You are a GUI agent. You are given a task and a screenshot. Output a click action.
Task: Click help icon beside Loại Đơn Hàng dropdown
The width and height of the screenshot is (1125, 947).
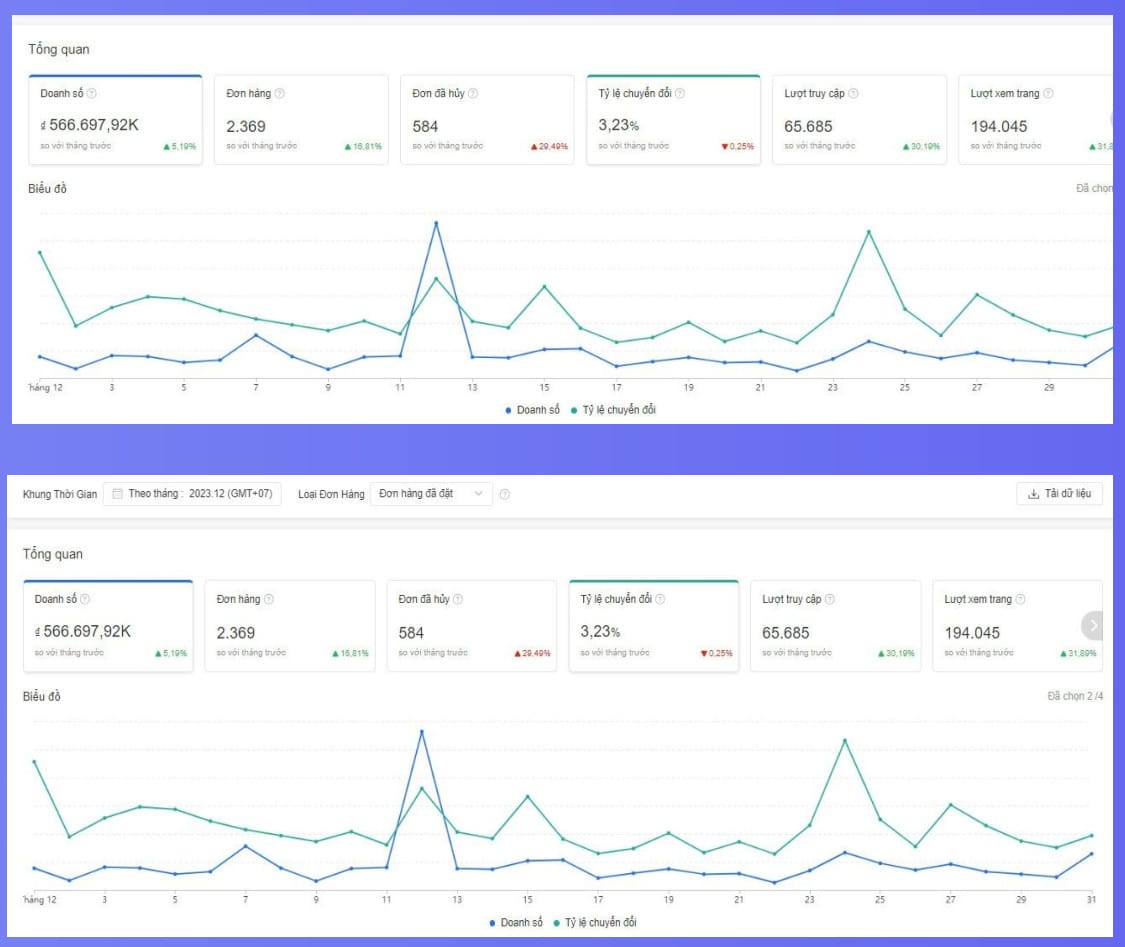[x=504, y=494]
